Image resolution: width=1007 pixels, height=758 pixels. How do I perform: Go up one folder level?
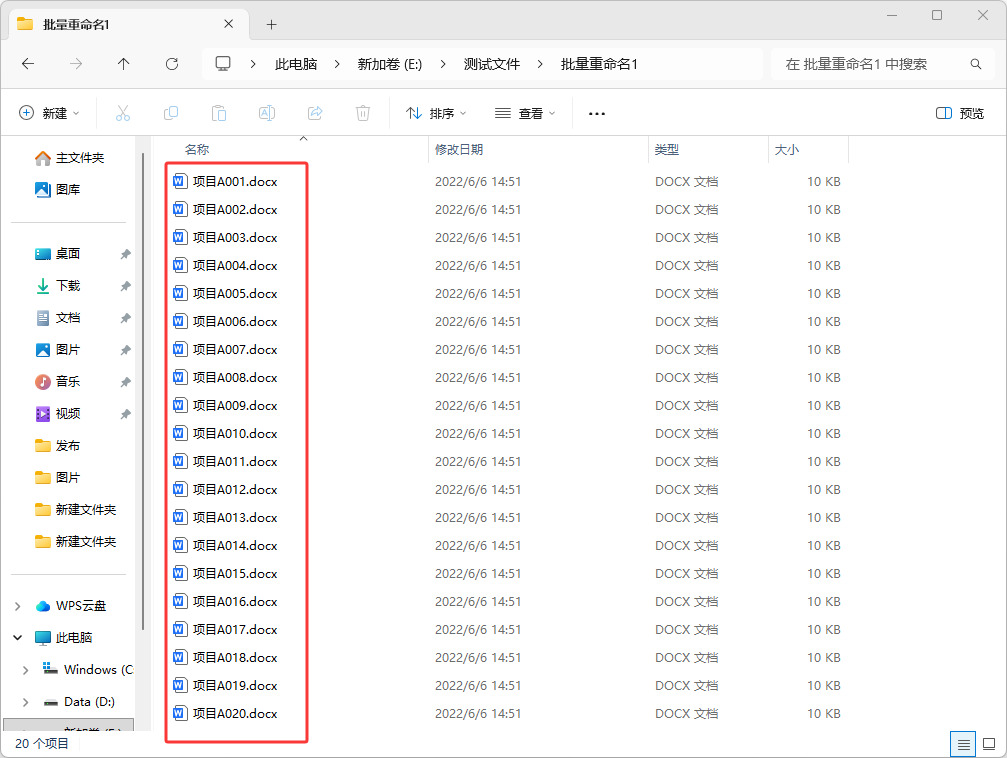123,64
